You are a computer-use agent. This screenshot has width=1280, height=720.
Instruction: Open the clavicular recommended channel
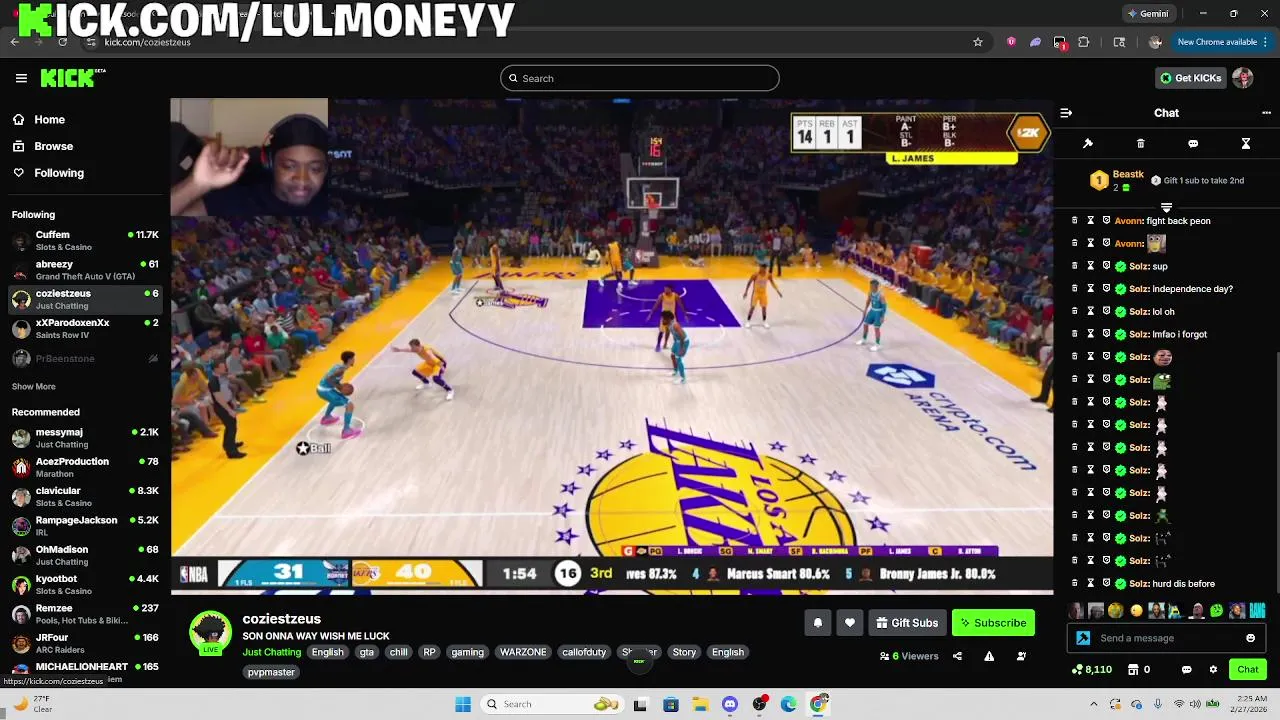coord(85,496)
